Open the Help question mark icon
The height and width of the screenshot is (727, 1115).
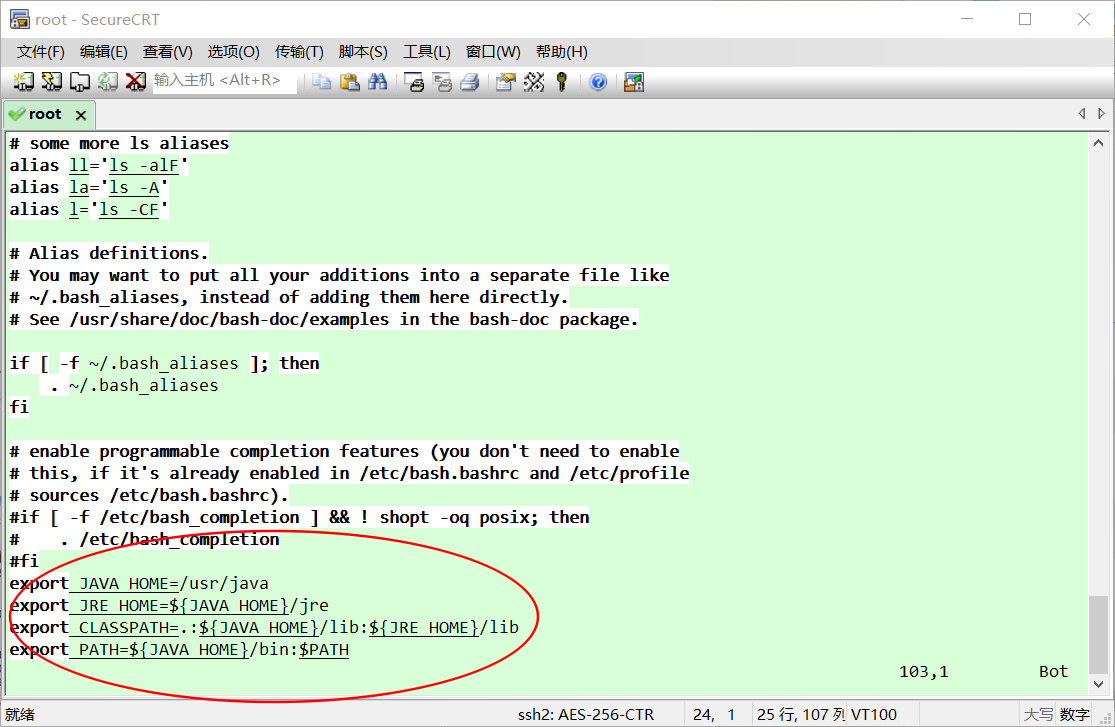coord(598,82)
